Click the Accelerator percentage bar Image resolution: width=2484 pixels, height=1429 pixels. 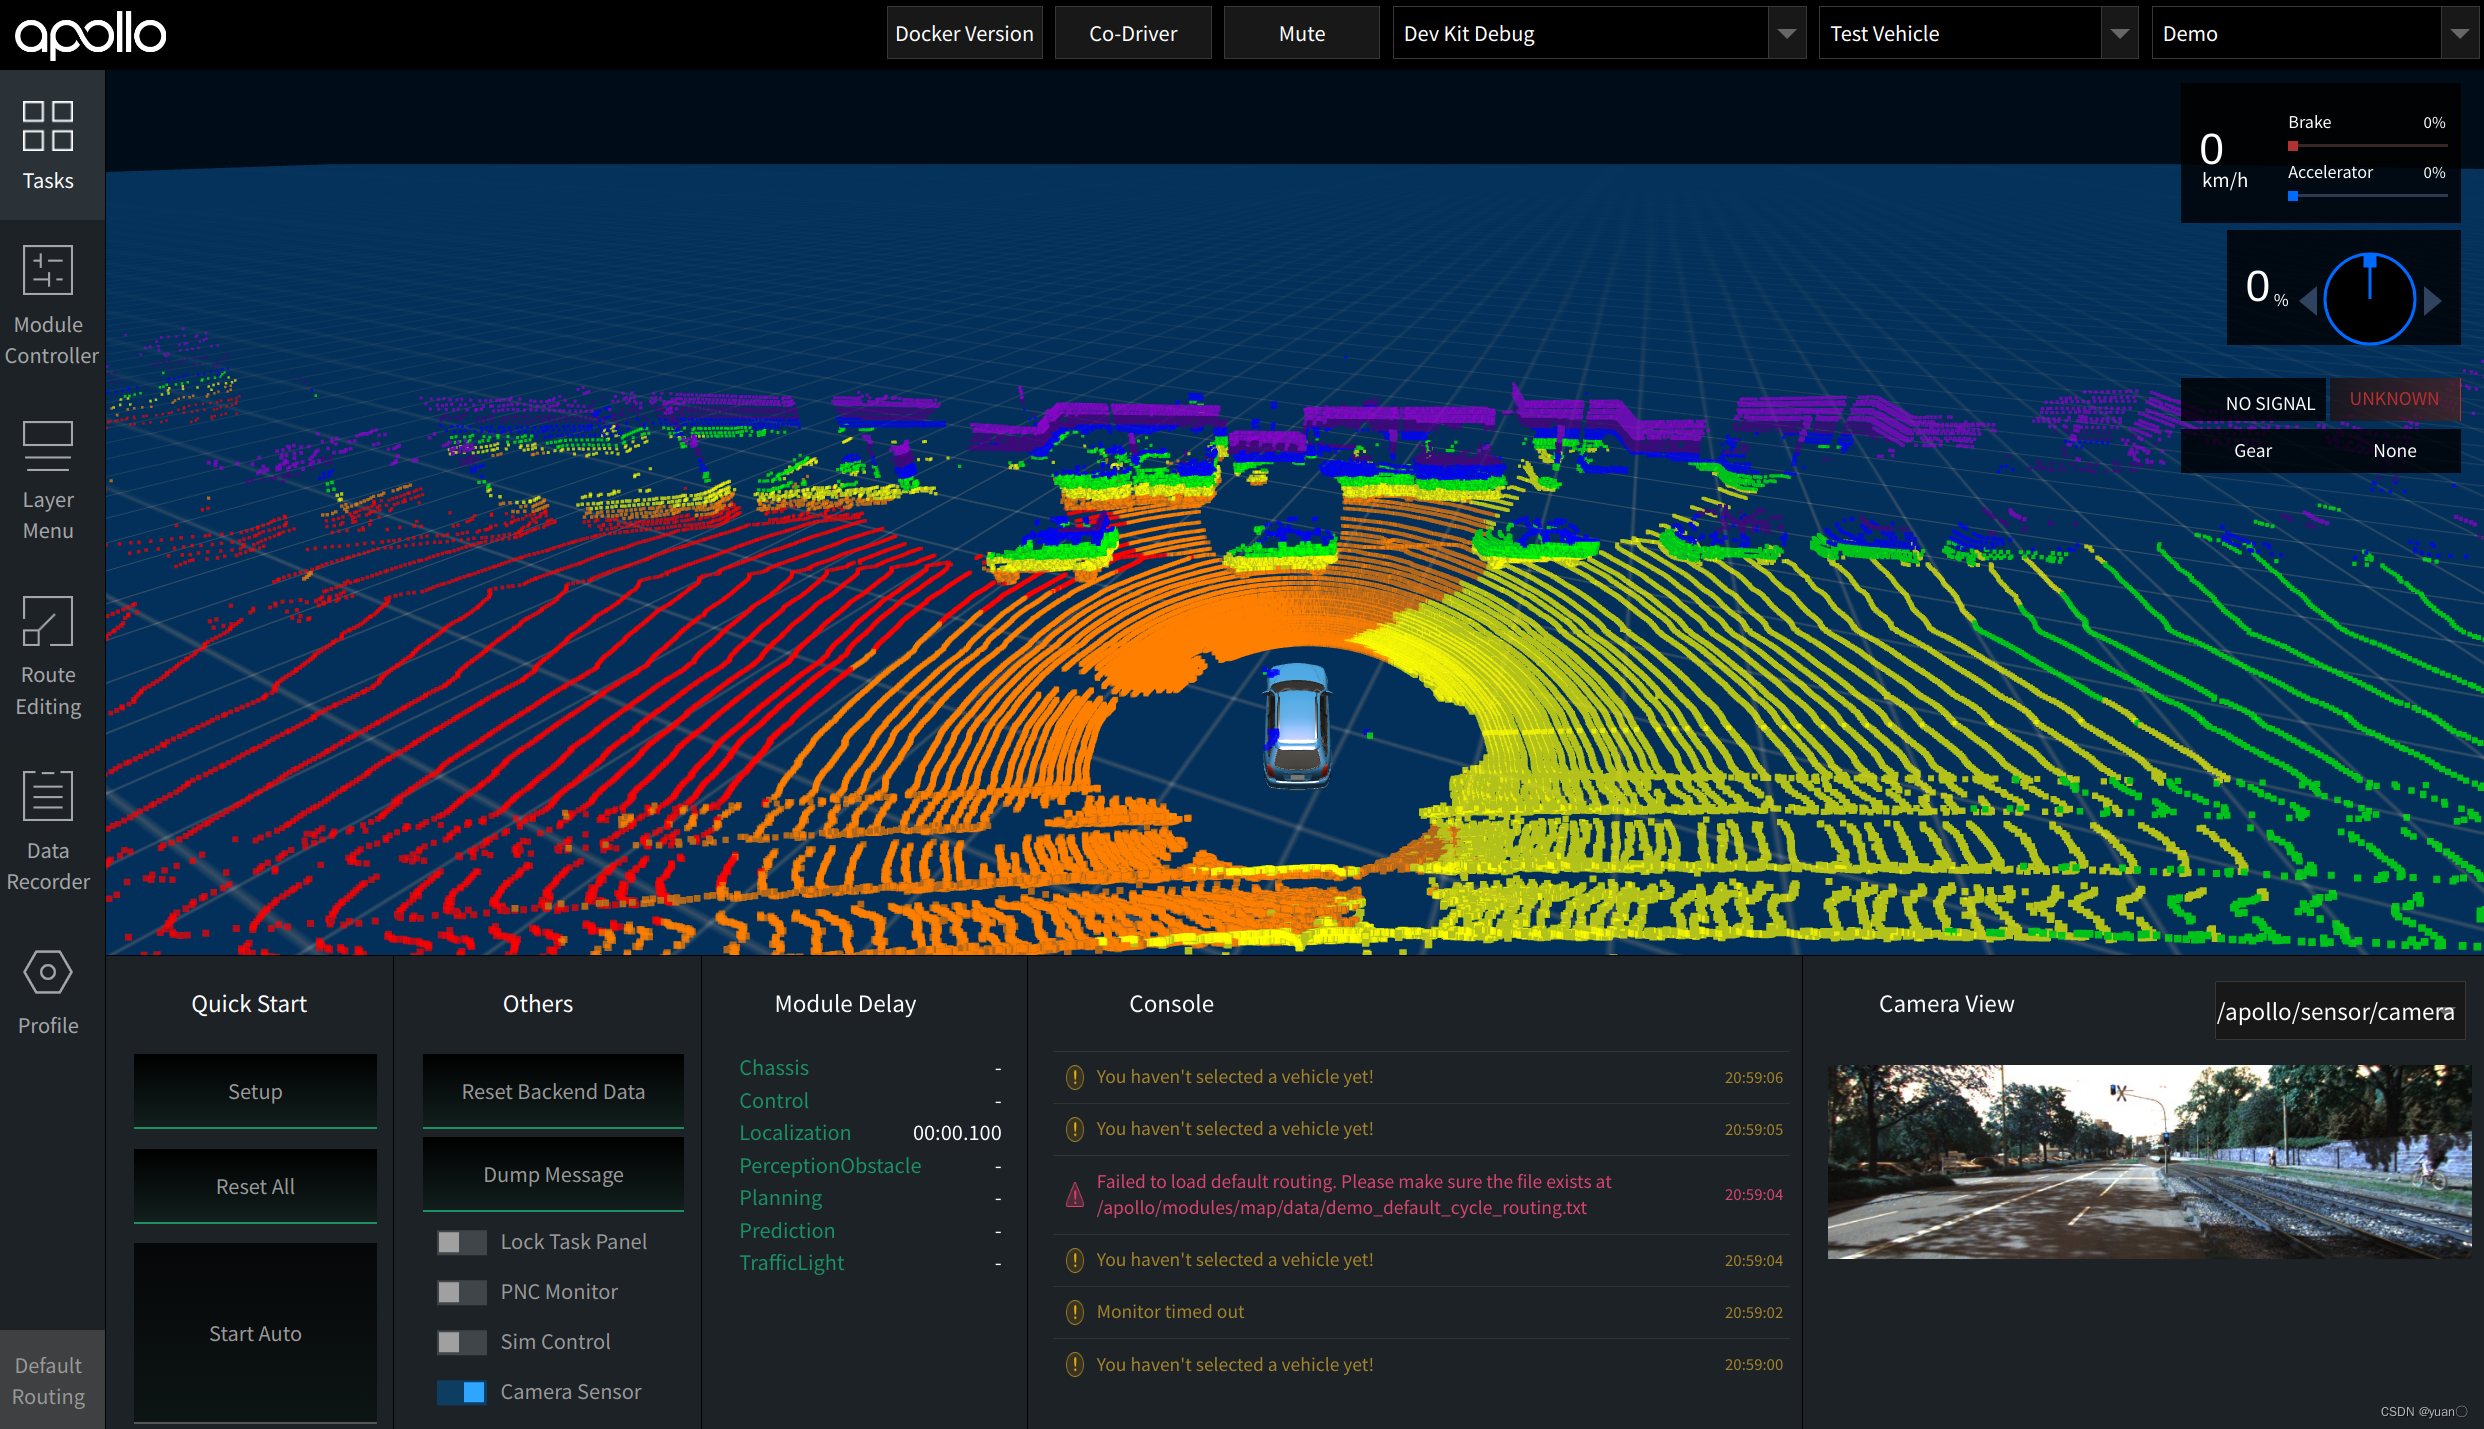[x=2367, y=196]
